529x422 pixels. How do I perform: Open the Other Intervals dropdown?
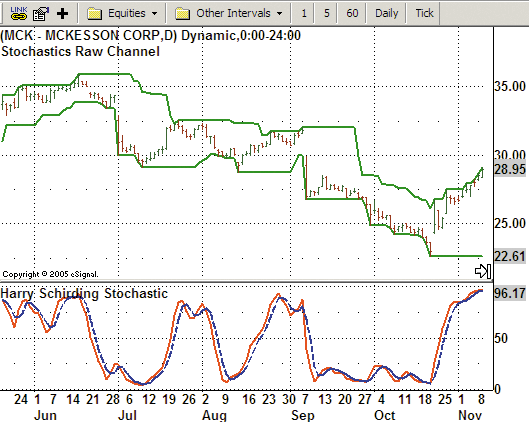229,13
